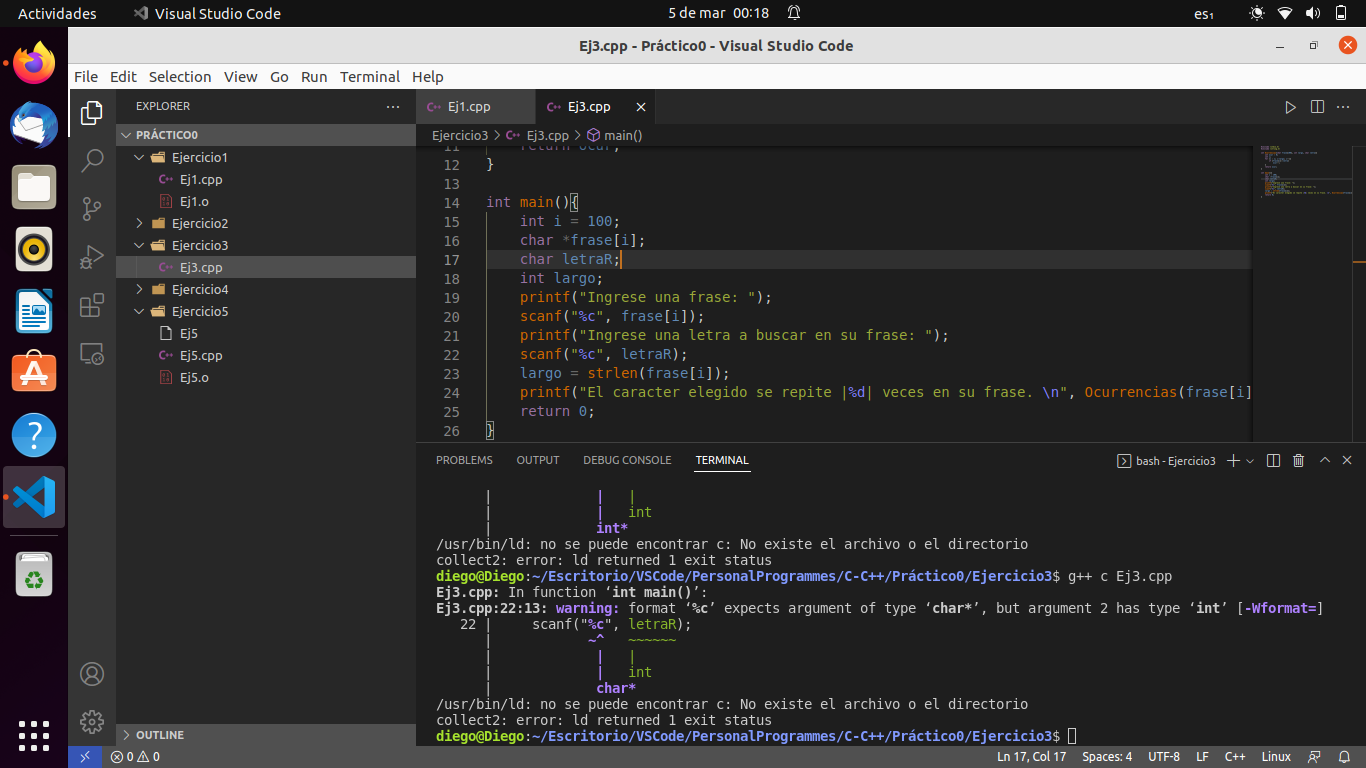Open the clock and calendar menu

718,13
